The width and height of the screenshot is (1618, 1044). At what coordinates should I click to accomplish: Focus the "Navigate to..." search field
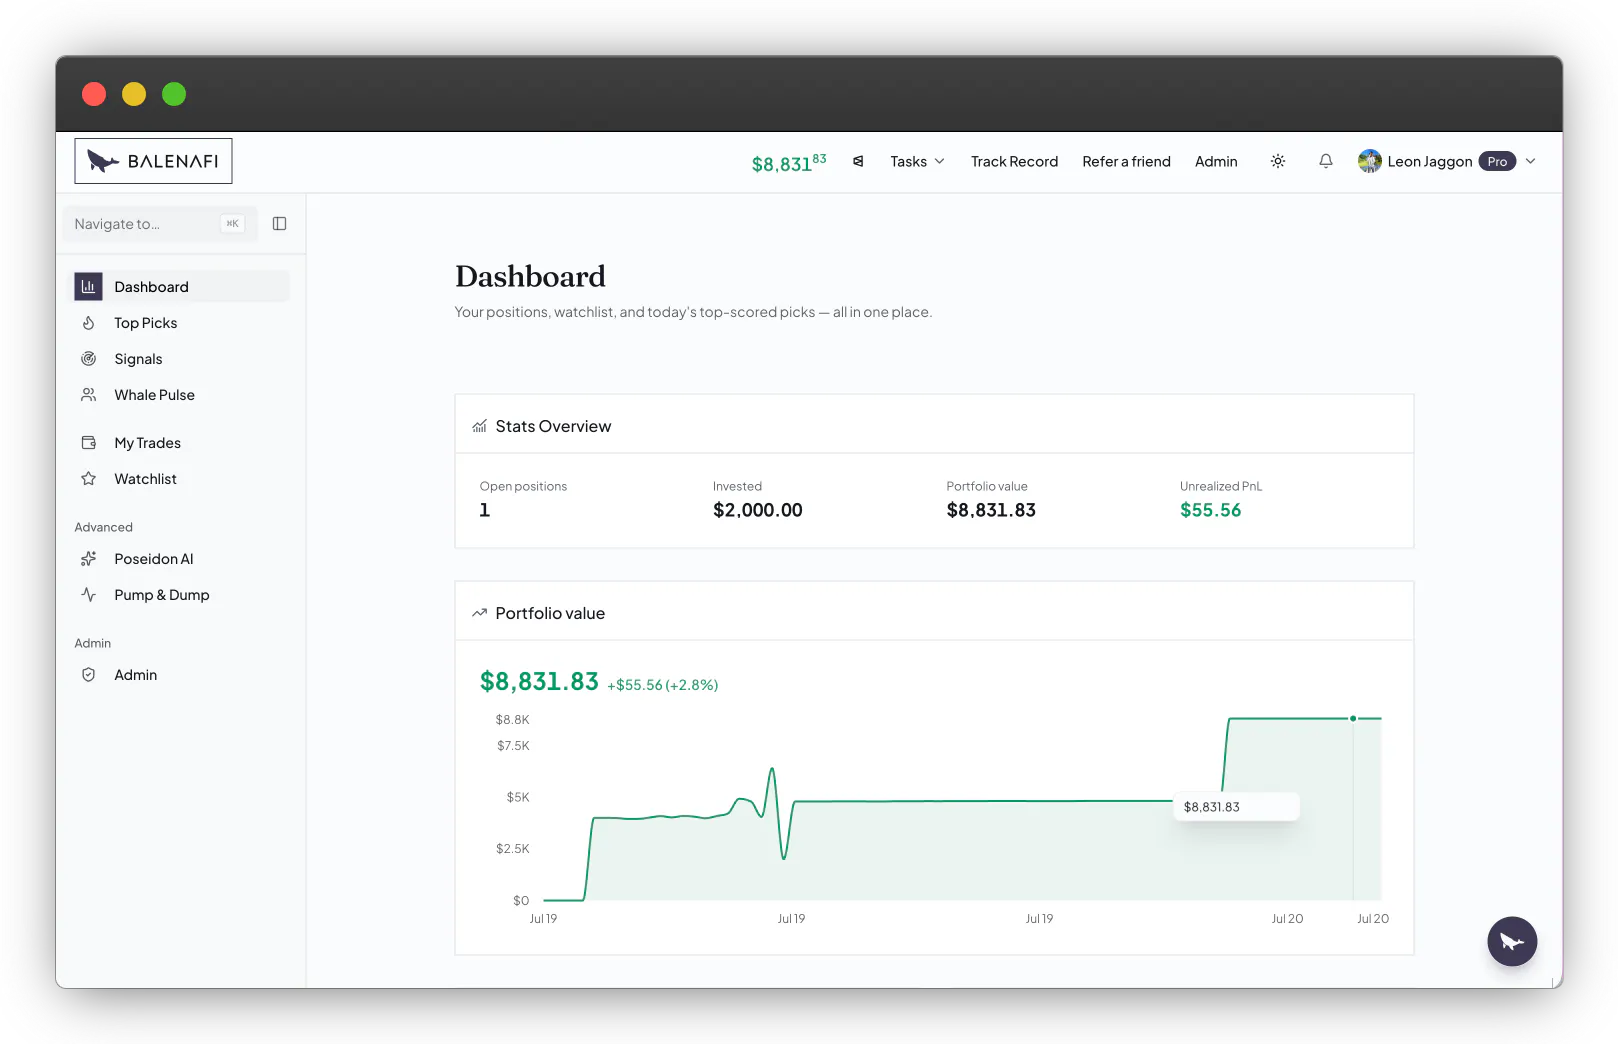tap(160, 224)
